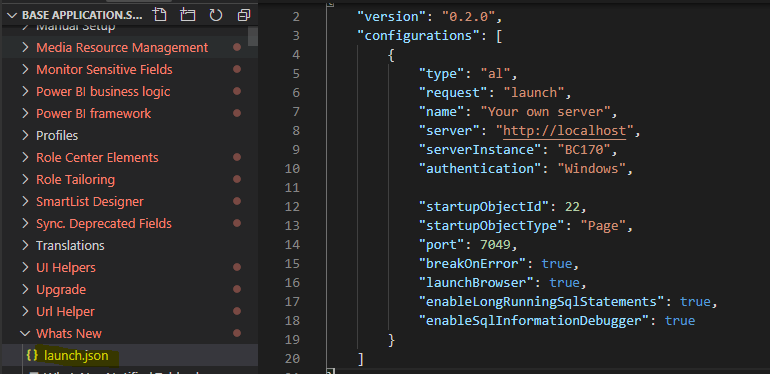The width and height of the screenshot is (770, 374).
Task: Click the "launch" request value
Action: tap(533, 93)
